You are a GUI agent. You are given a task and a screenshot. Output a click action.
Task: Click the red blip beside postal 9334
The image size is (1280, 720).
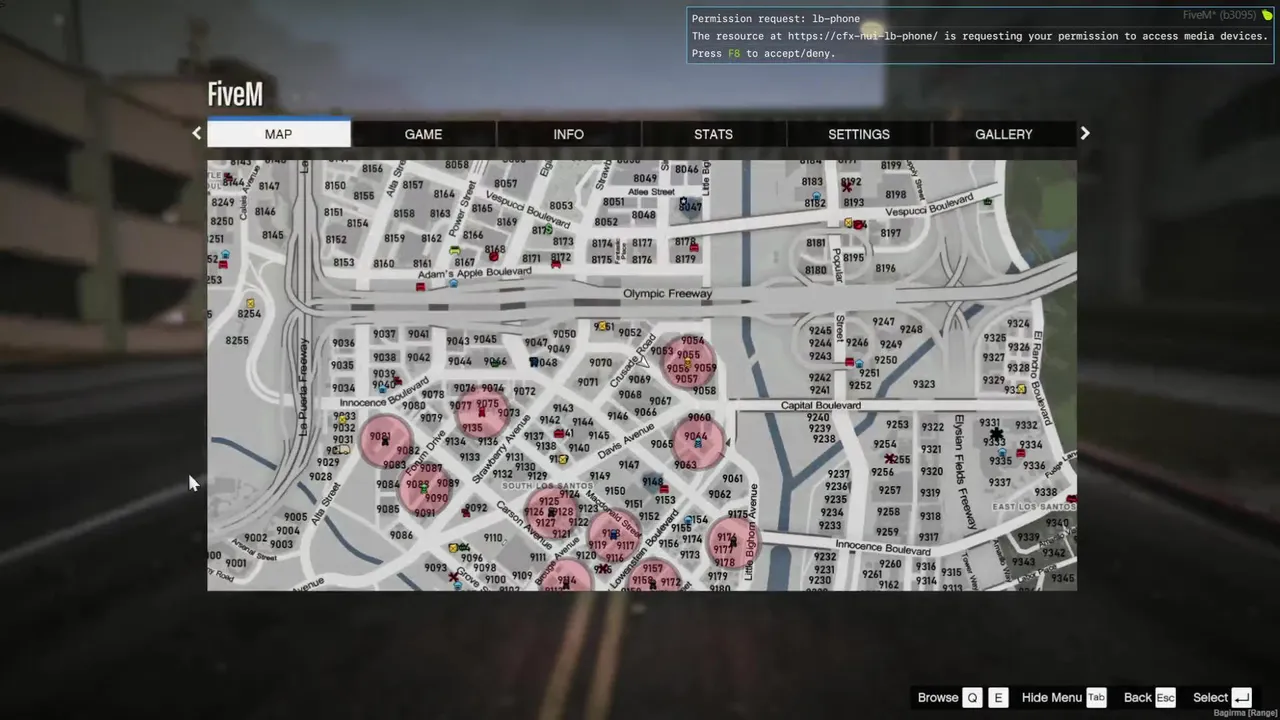pos(1020,454)
